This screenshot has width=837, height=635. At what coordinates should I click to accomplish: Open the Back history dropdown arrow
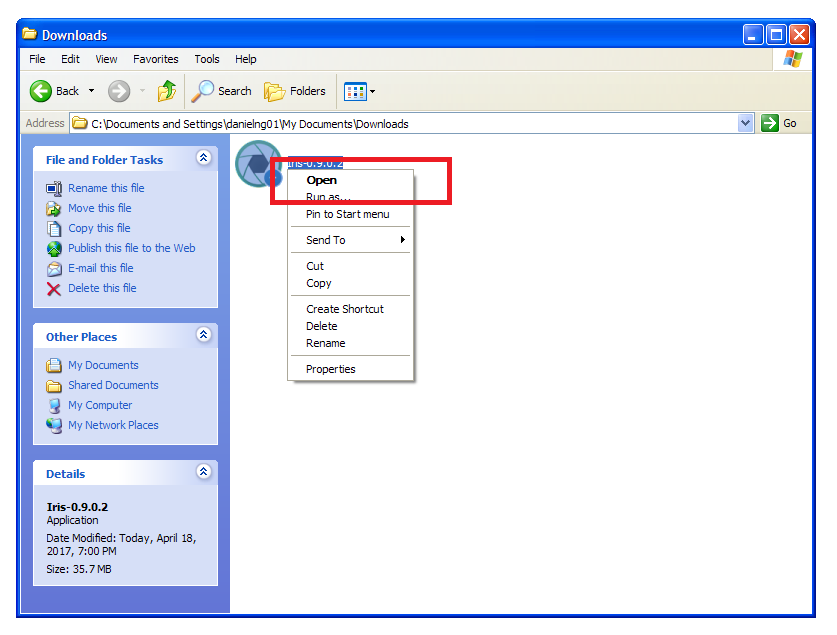[x=92, y=91]
